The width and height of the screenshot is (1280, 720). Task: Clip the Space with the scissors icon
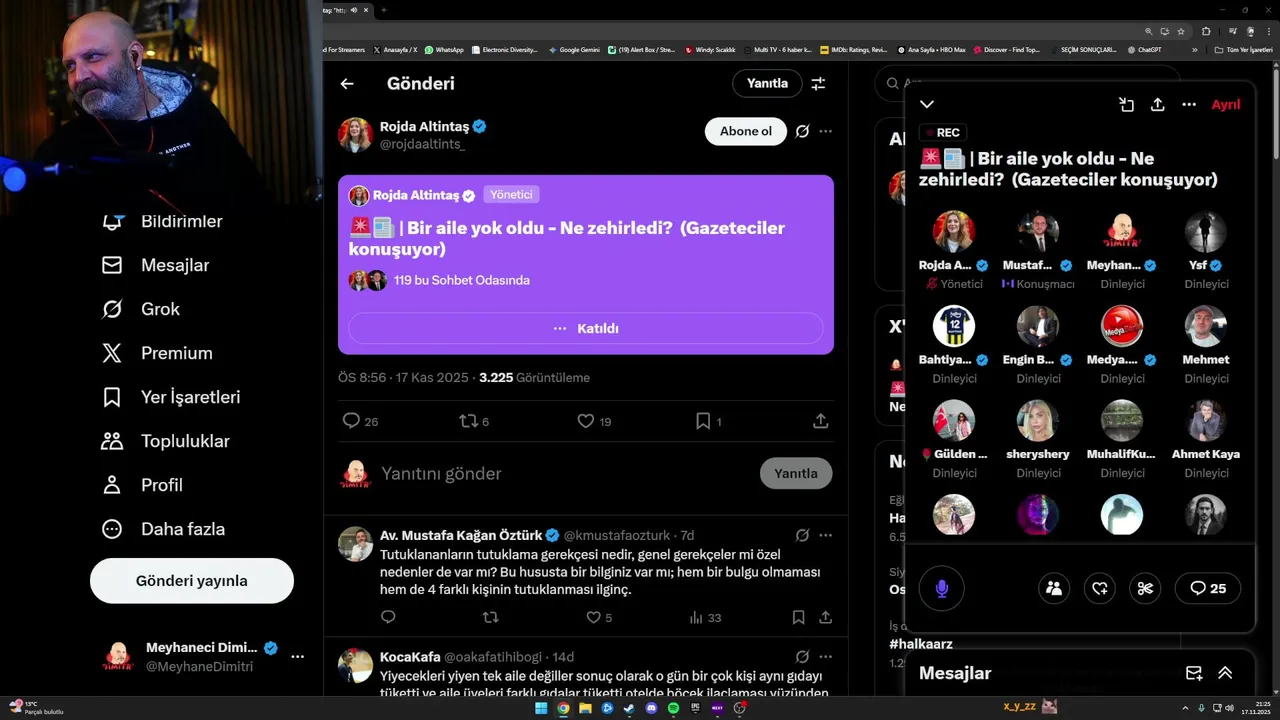pyautogui.click(x=1146, y=588)
